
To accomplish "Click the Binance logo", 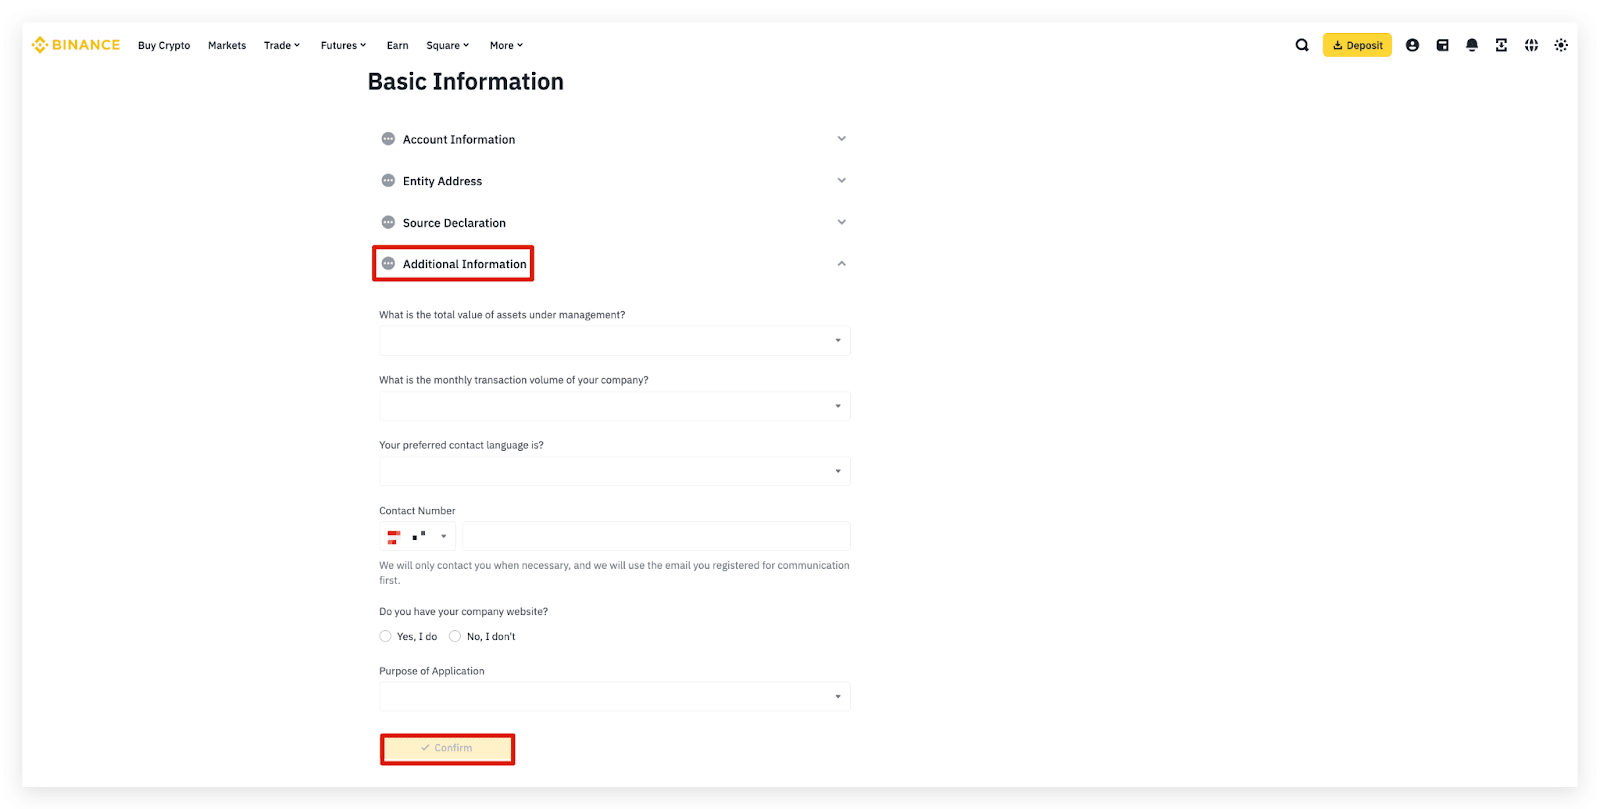I will tap(76, 45).
